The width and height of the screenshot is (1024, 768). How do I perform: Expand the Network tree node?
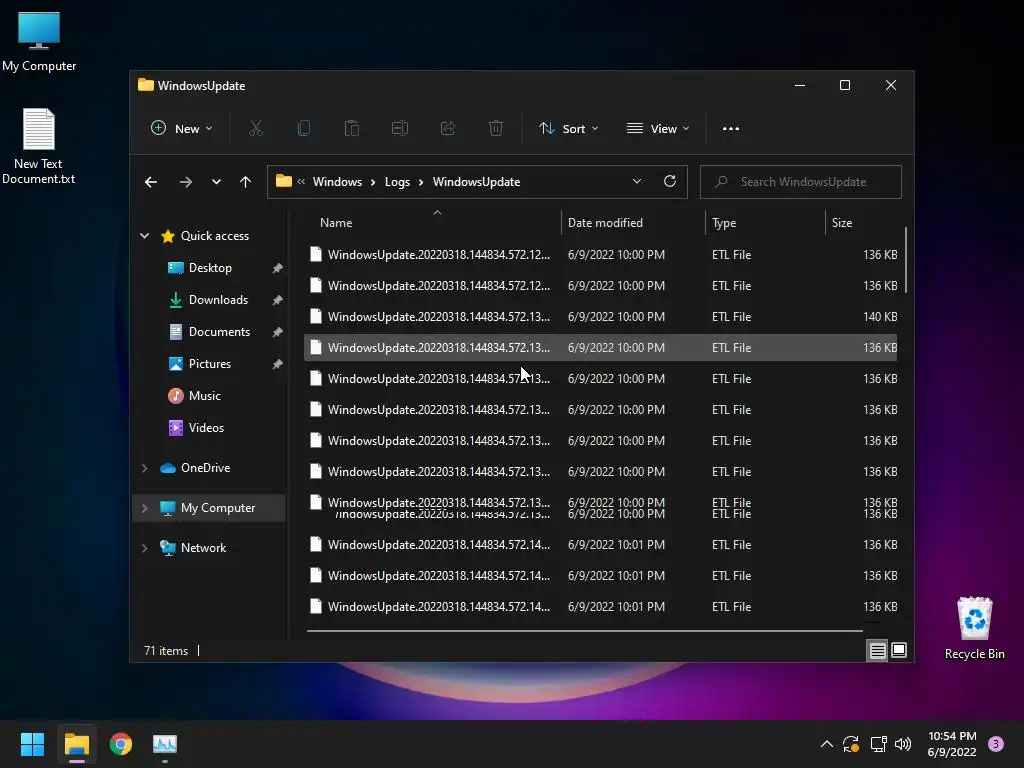[x=145, y=548]
